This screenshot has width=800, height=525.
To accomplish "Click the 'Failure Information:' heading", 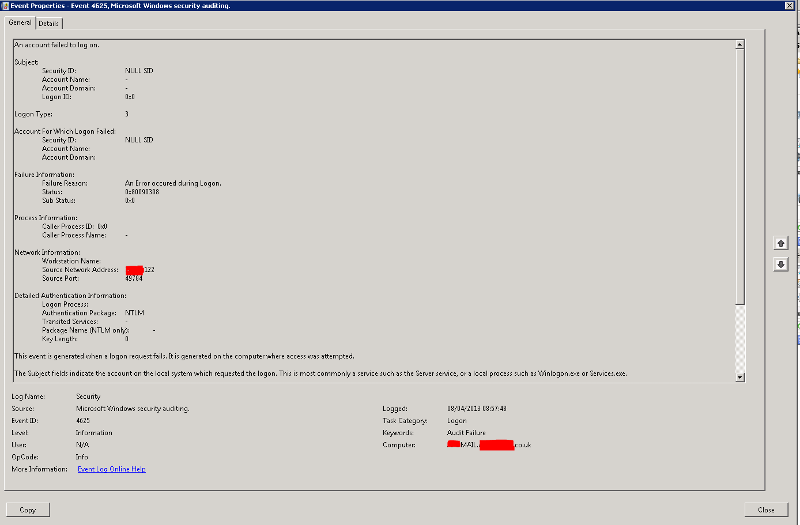I will [x=44, y=174].
